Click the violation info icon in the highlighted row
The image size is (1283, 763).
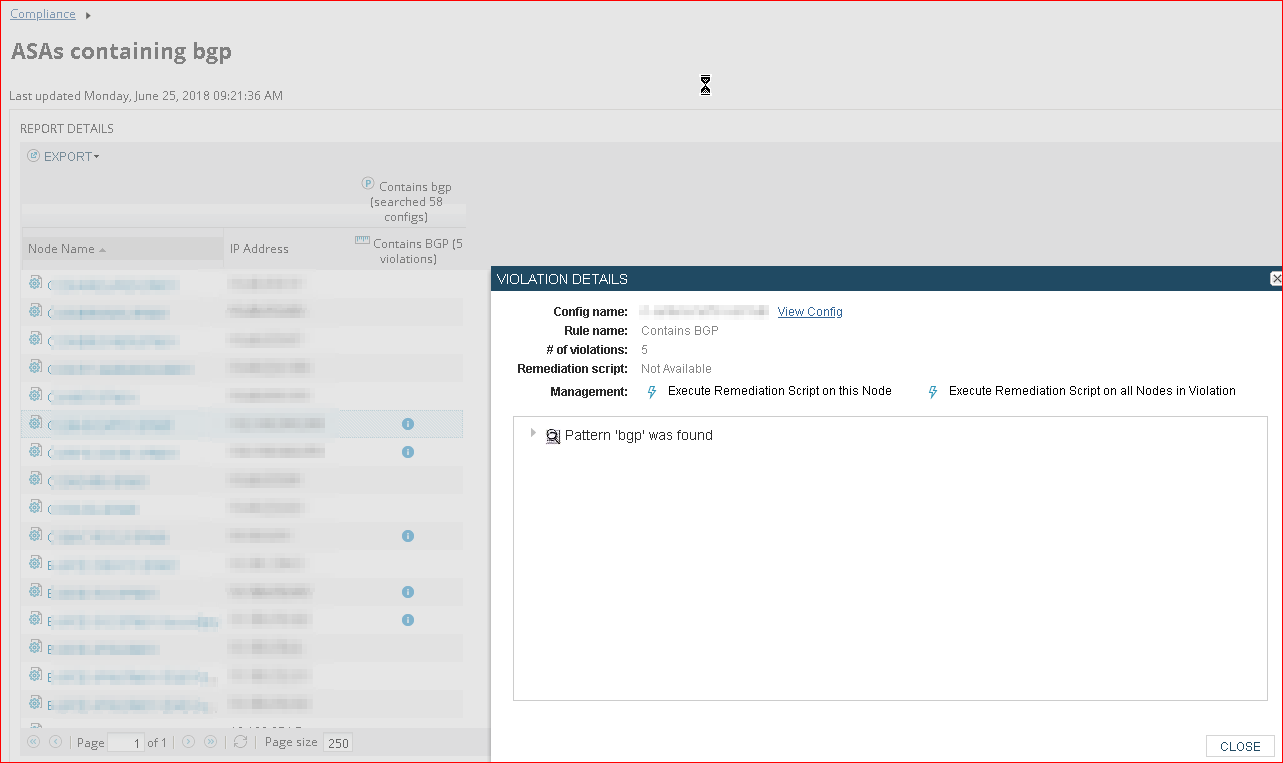pyautogui.click(x=408, y=424)
